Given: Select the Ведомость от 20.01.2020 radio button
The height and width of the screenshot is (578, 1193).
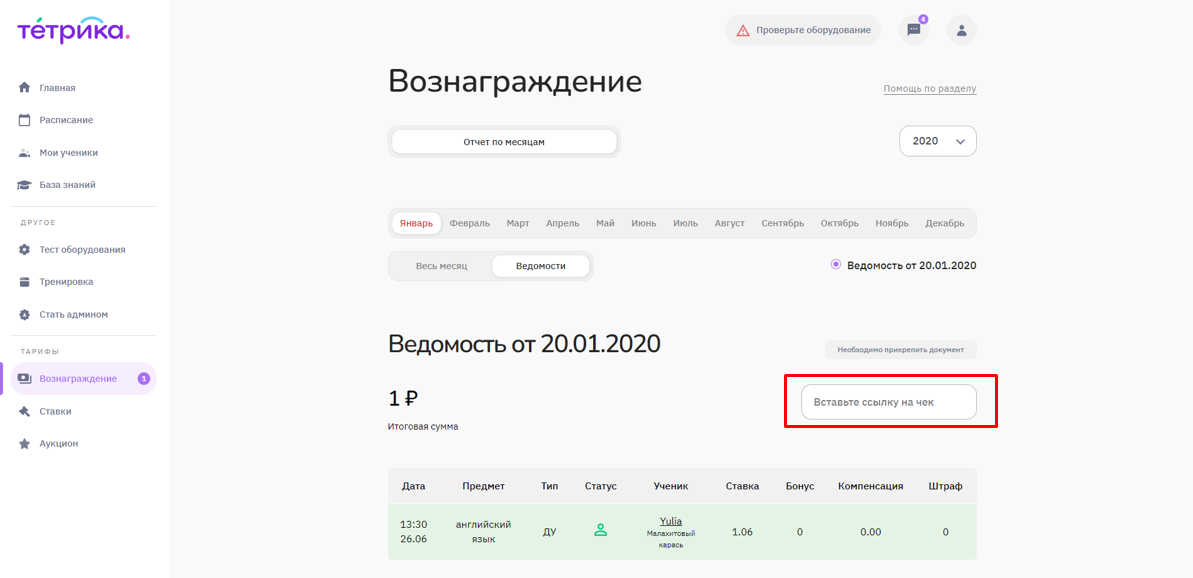Looking at the screenshot, I should pyautogui.click(x=836, y=265).
